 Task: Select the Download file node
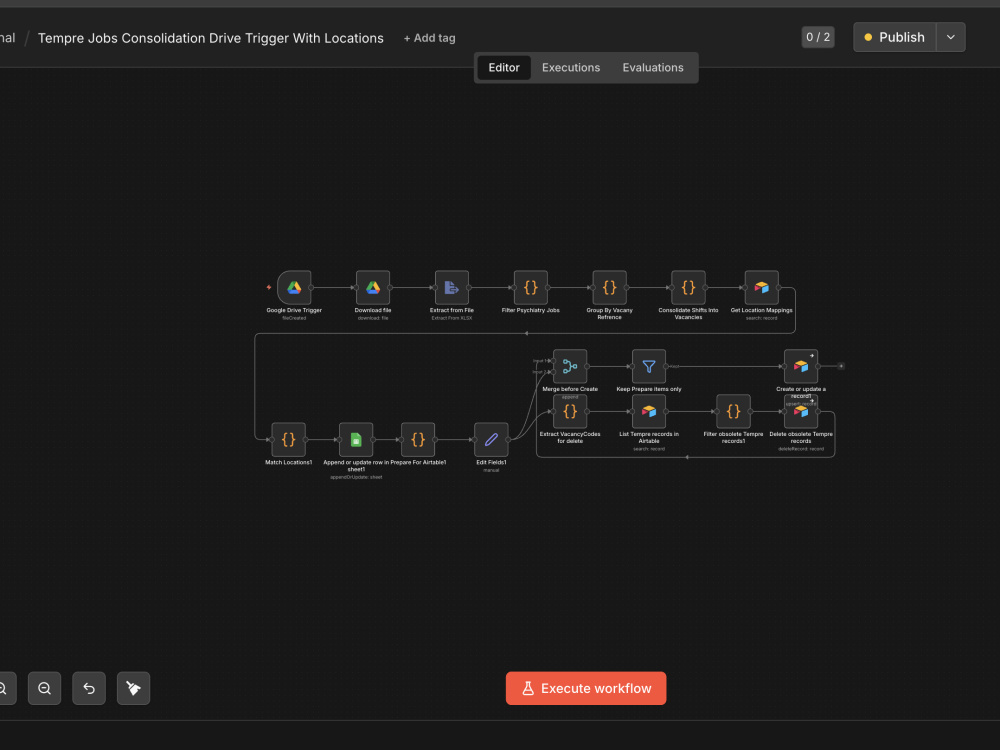point(373,288)
